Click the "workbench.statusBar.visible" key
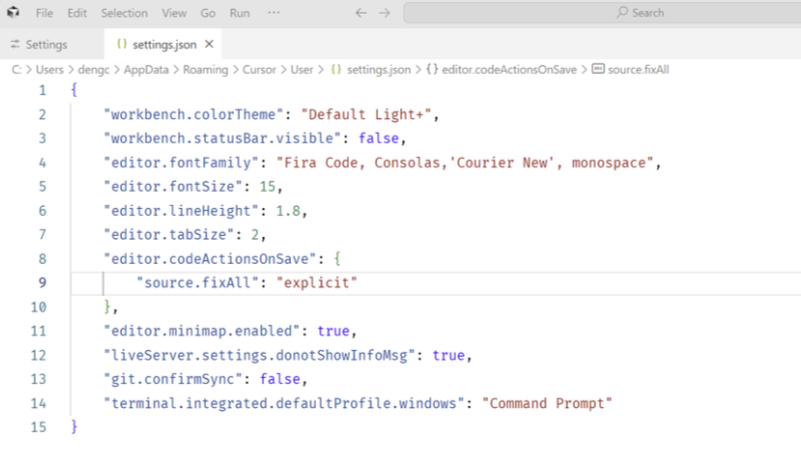Screen dimensions: 801x474 pyautogui.click(x=222, y=138)
